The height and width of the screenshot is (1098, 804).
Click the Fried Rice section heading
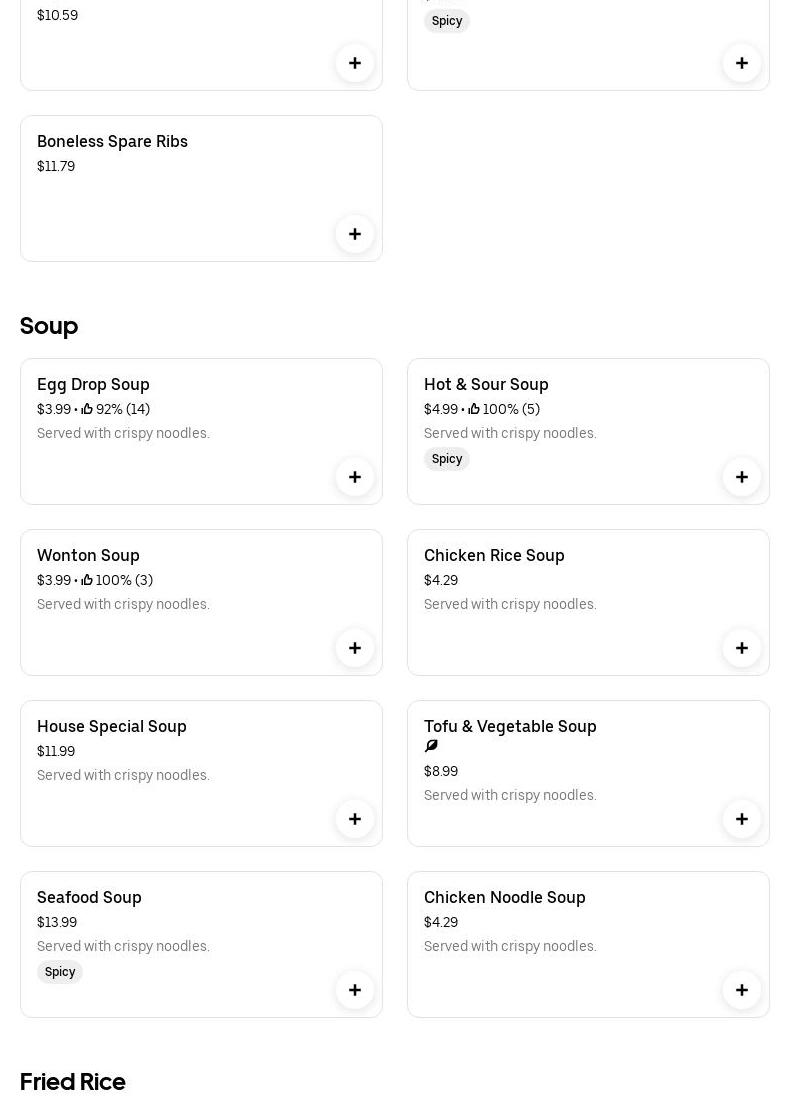[72, 1082]
